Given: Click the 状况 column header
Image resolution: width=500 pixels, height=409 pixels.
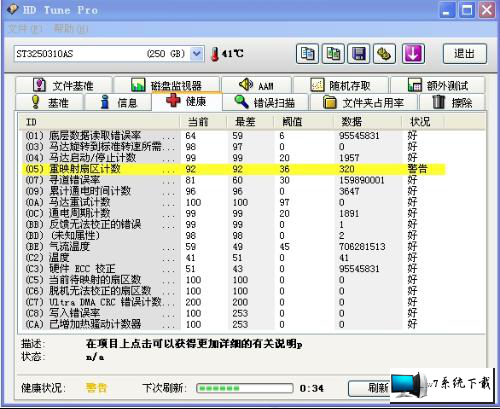Looking at the screenshot, I should [x=423, y=122].
